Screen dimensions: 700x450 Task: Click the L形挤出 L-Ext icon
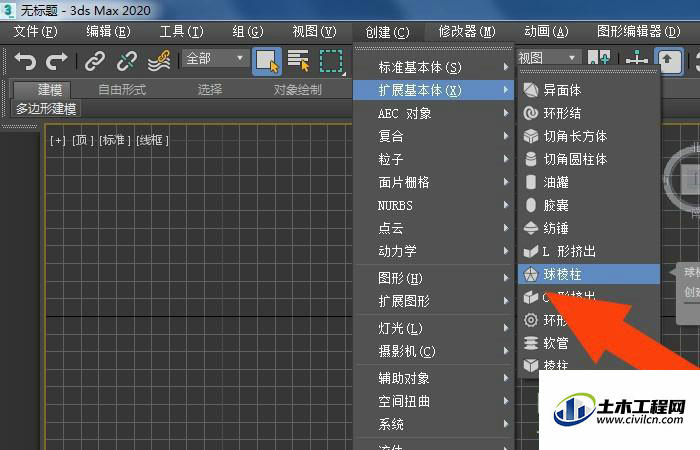tap(530, 251)
